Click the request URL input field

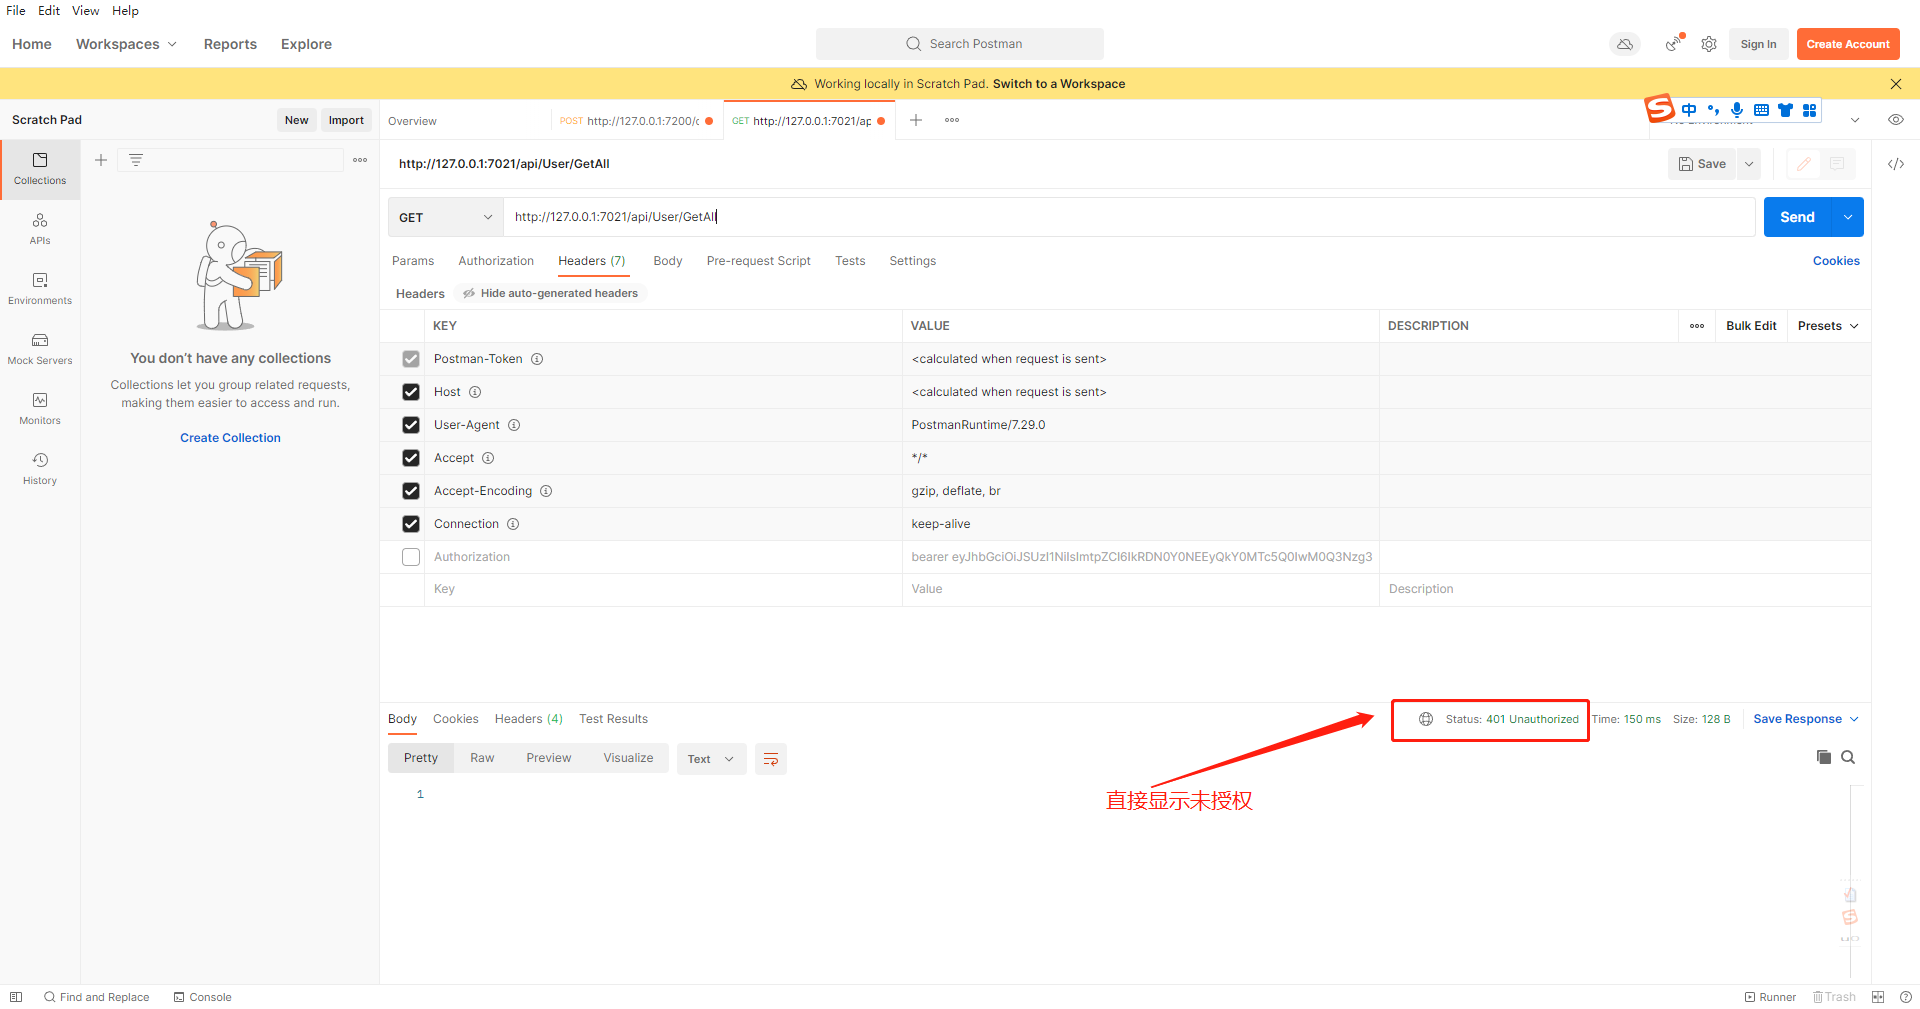(1129, 217)
